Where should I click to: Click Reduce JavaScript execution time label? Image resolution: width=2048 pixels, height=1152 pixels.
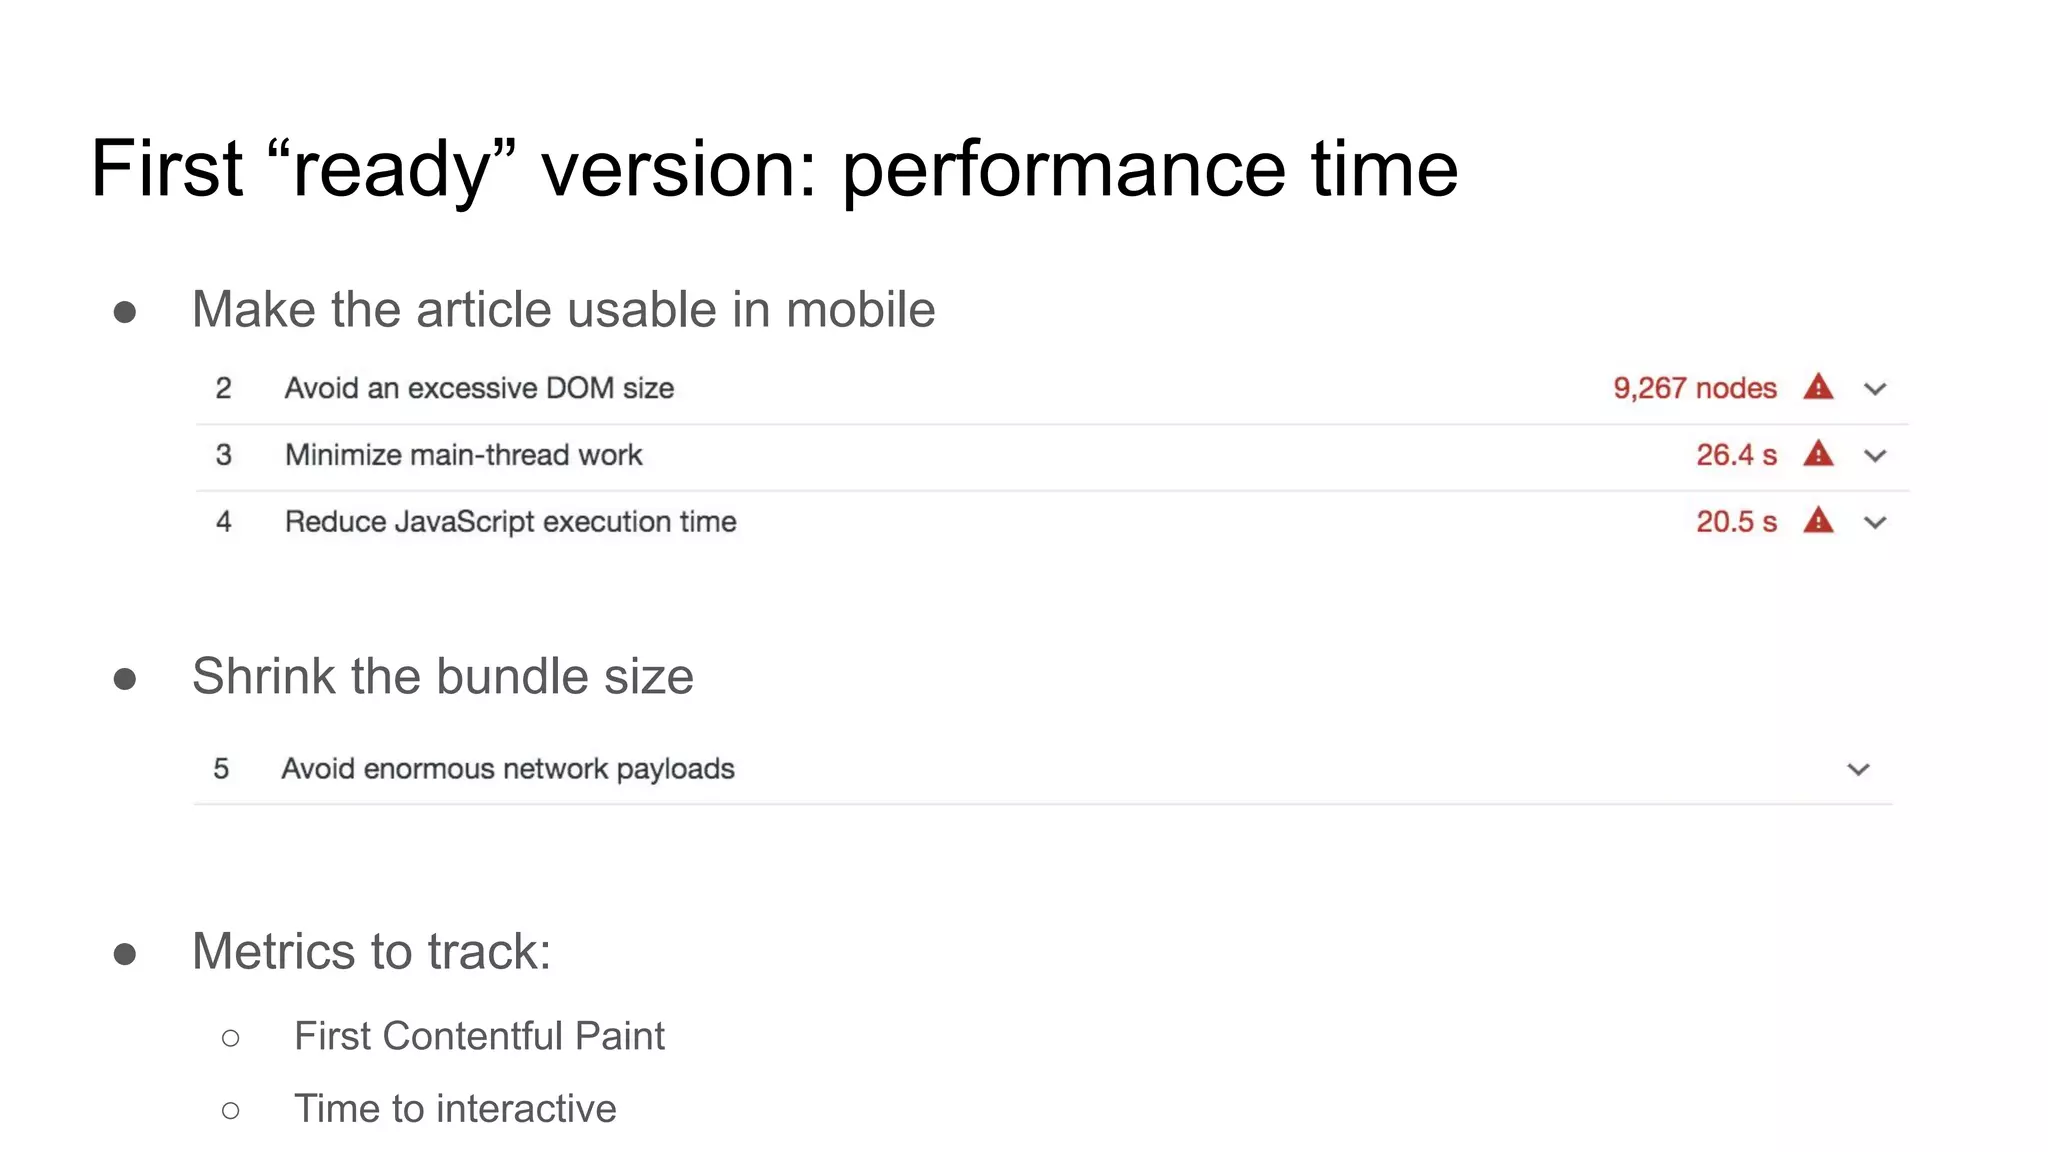tap(510, 522)
